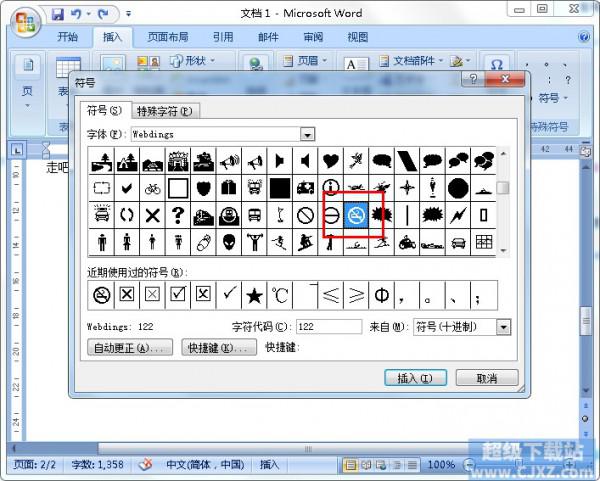Open the 引用 ribbon tab
The height and width of the screenshot is (481, 600).
pyautogui.click(x=223, y=37)
